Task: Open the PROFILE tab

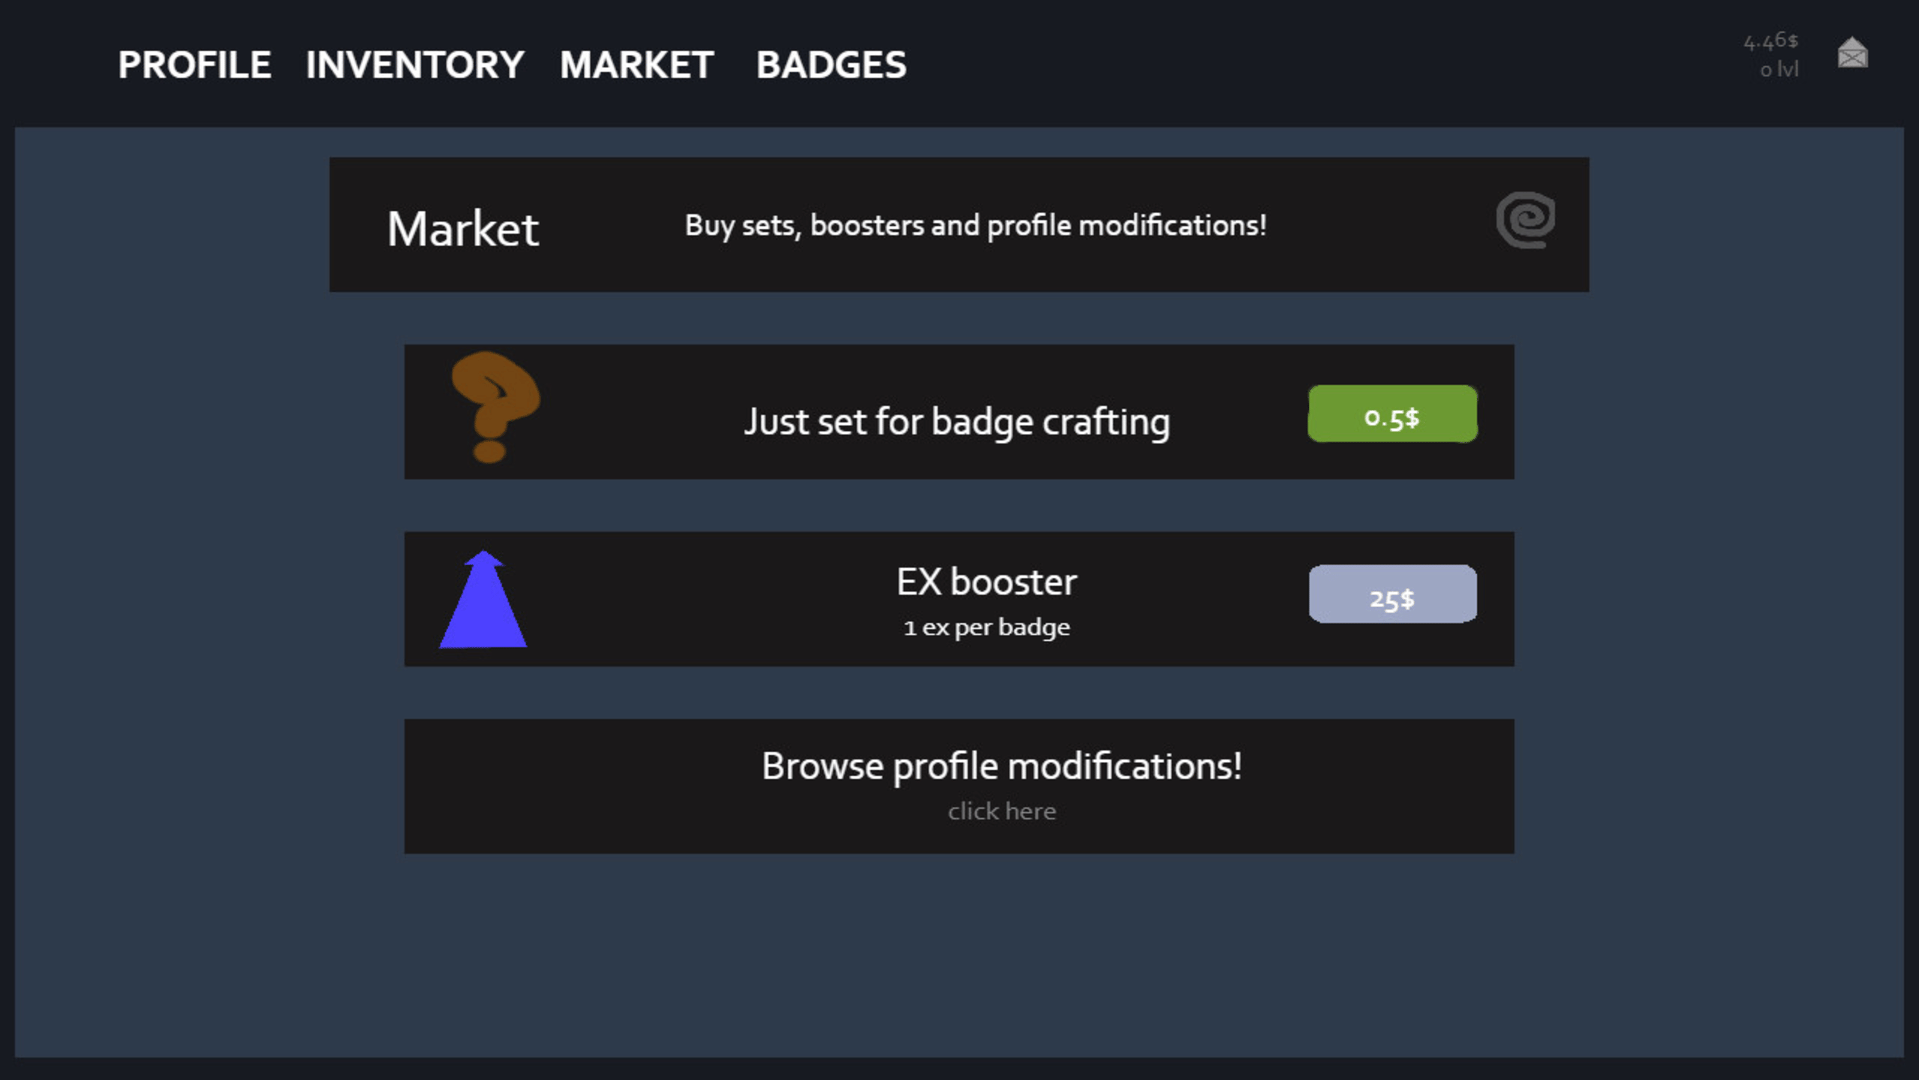Action: (194, 65)
